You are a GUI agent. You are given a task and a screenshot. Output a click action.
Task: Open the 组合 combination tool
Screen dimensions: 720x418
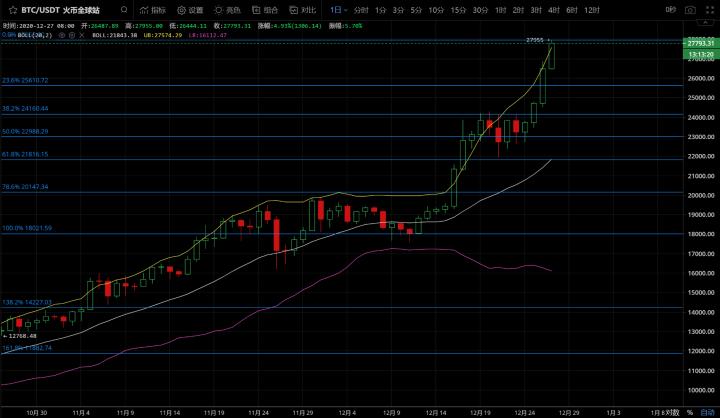[x=265, y=10]
